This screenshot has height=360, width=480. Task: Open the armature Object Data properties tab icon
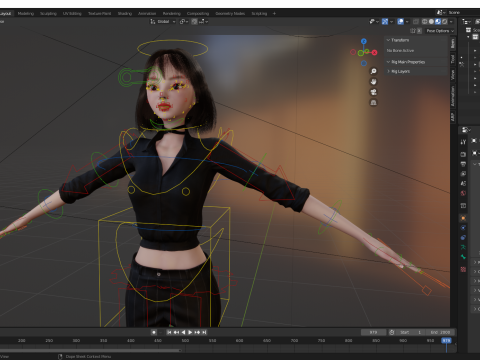click(463, 247)
